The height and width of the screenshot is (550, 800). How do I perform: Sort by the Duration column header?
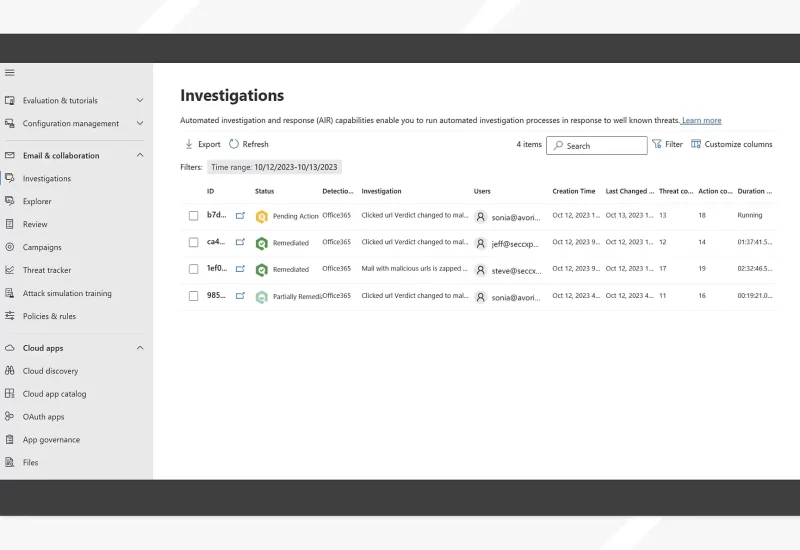tap(755, 191)
